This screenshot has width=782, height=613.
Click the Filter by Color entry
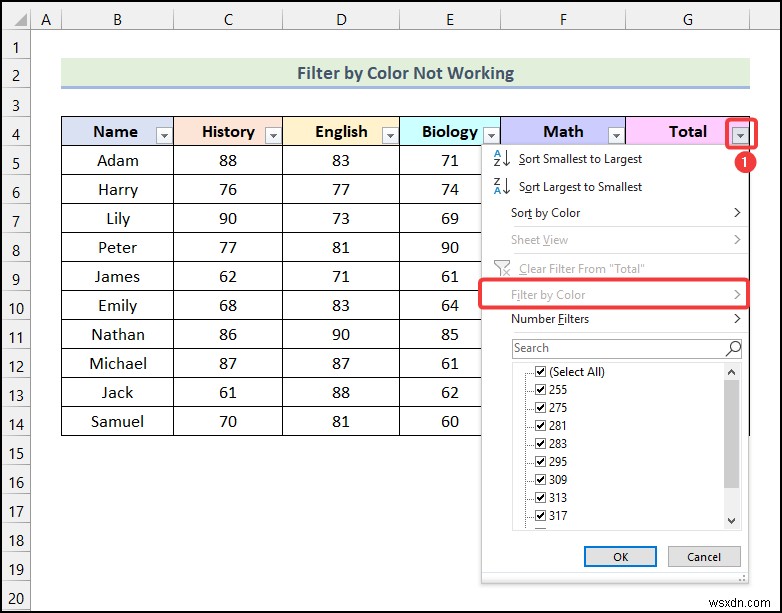point(614,294)
